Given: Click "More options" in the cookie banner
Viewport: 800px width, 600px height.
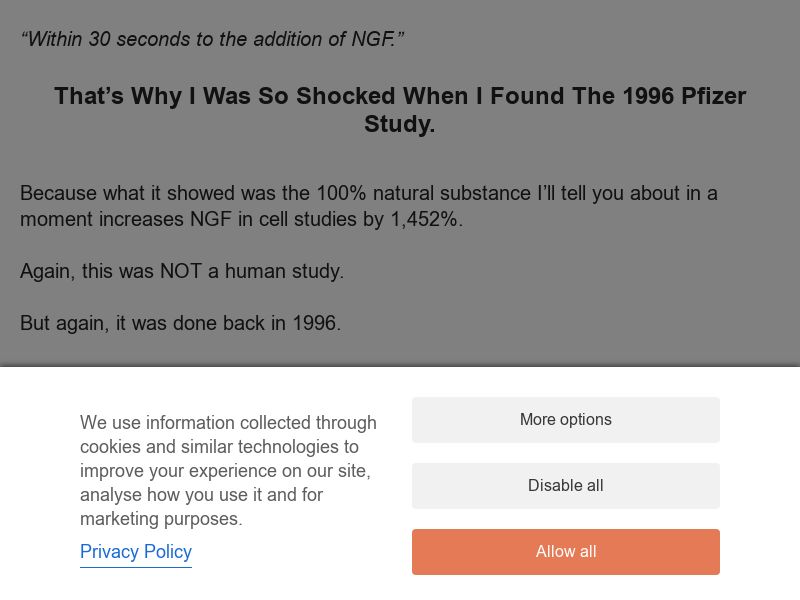Looking at the screenshot, I should pos(565,420).
